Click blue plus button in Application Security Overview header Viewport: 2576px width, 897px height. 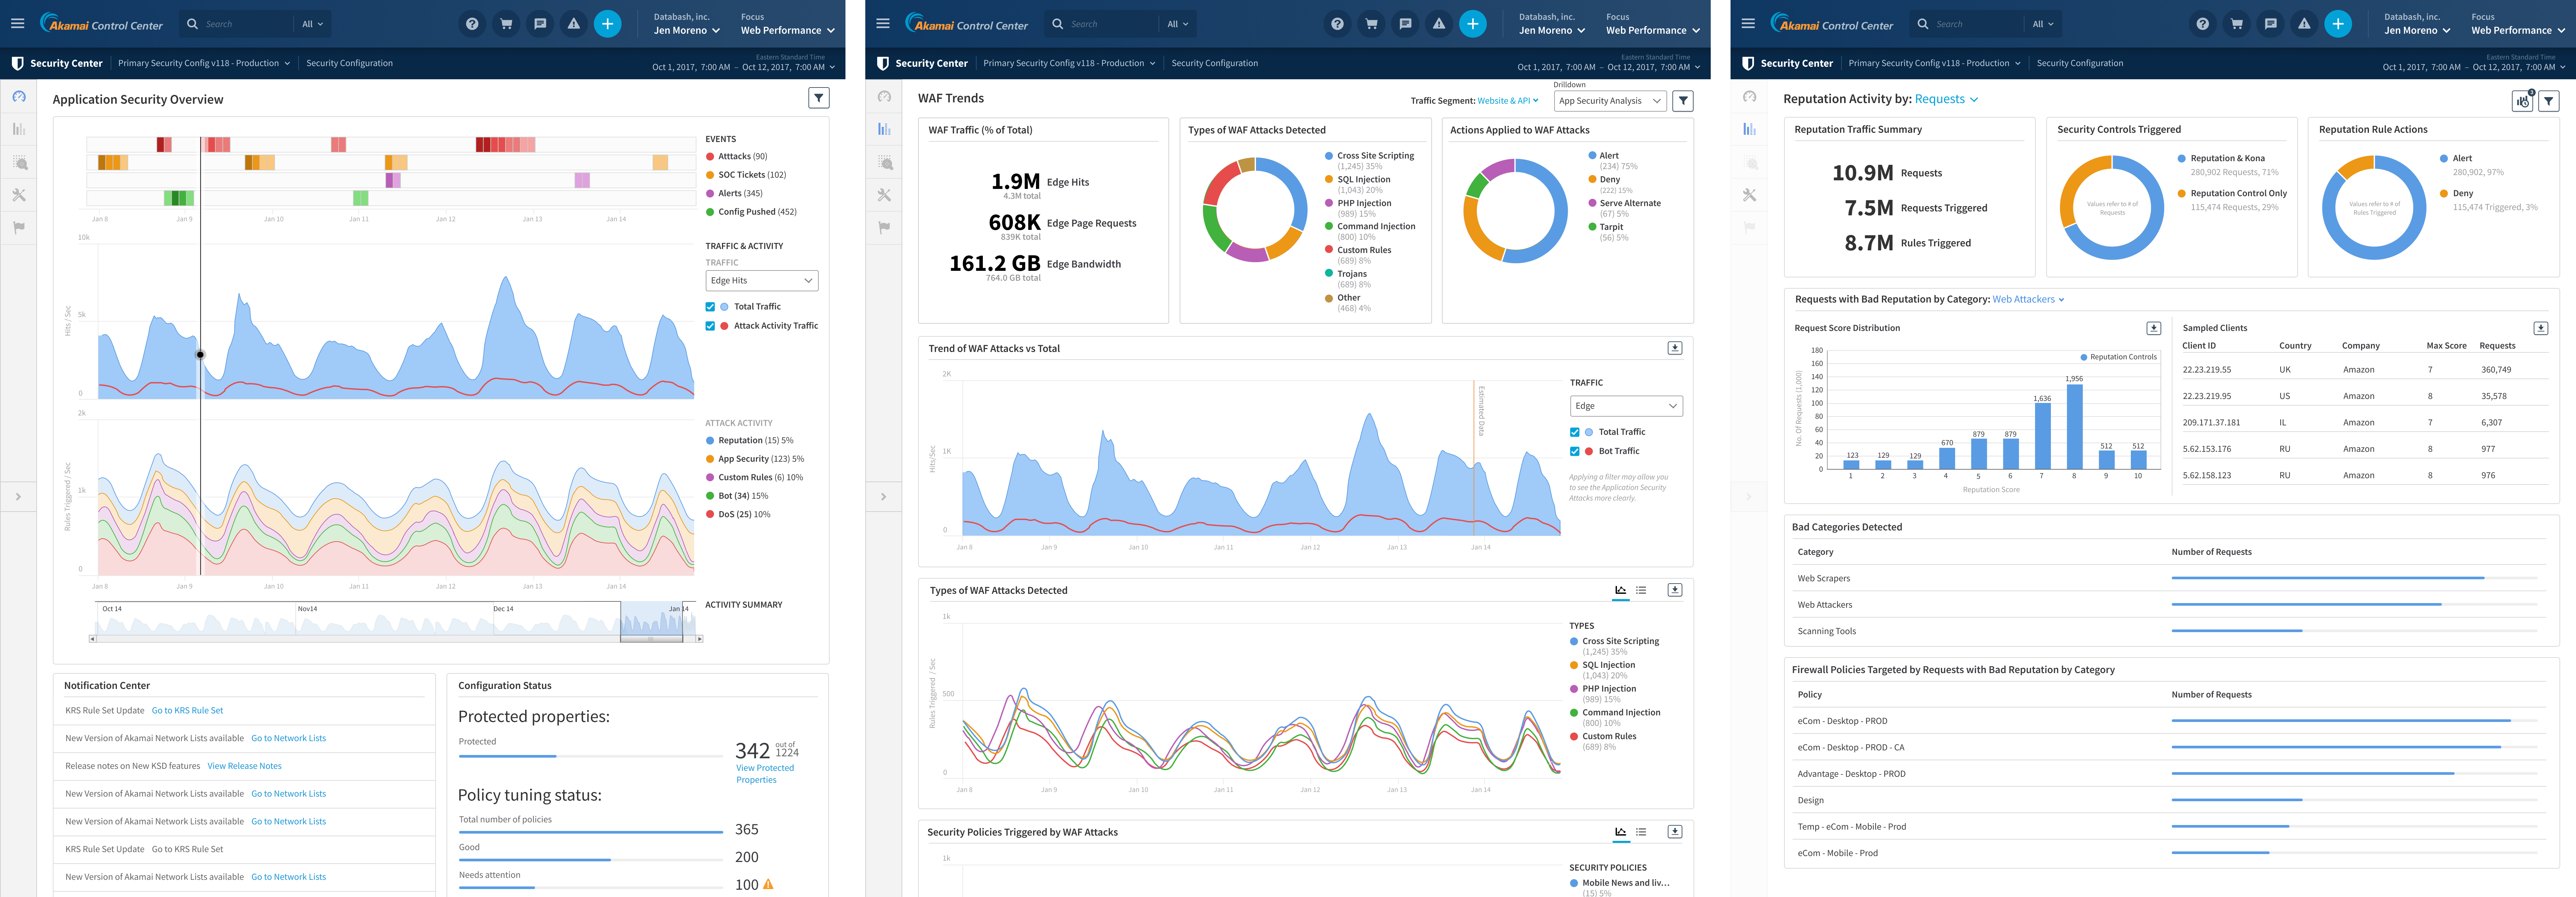(608, 24)
